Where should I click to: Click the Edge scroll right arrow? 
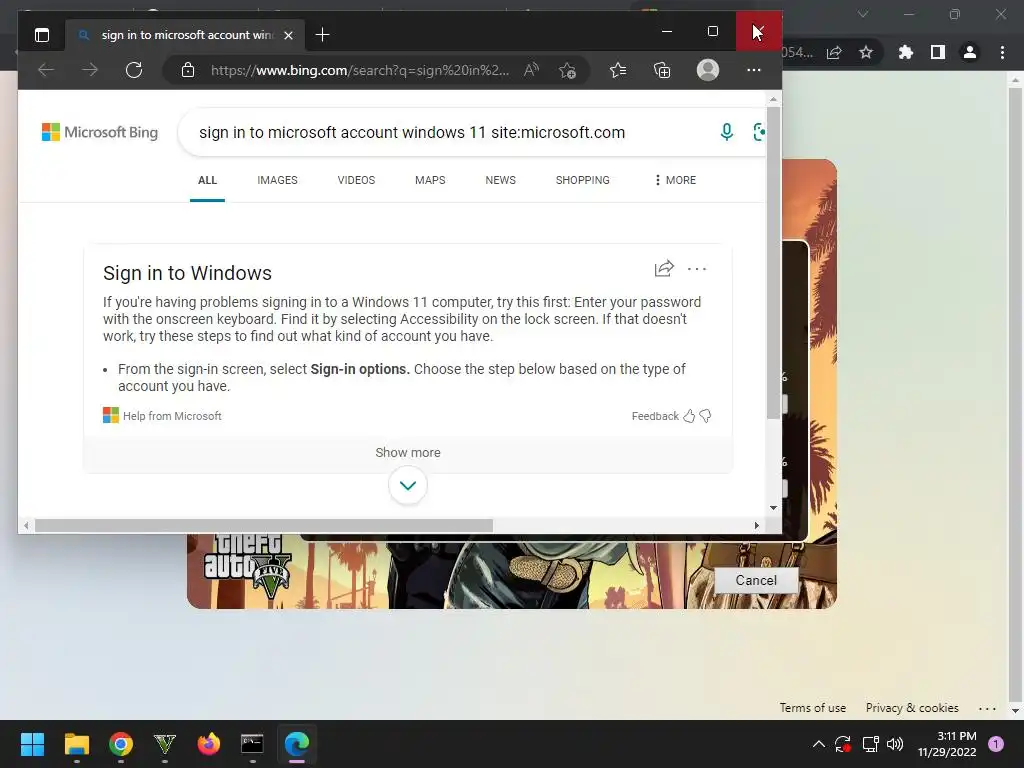coord(757,526)
